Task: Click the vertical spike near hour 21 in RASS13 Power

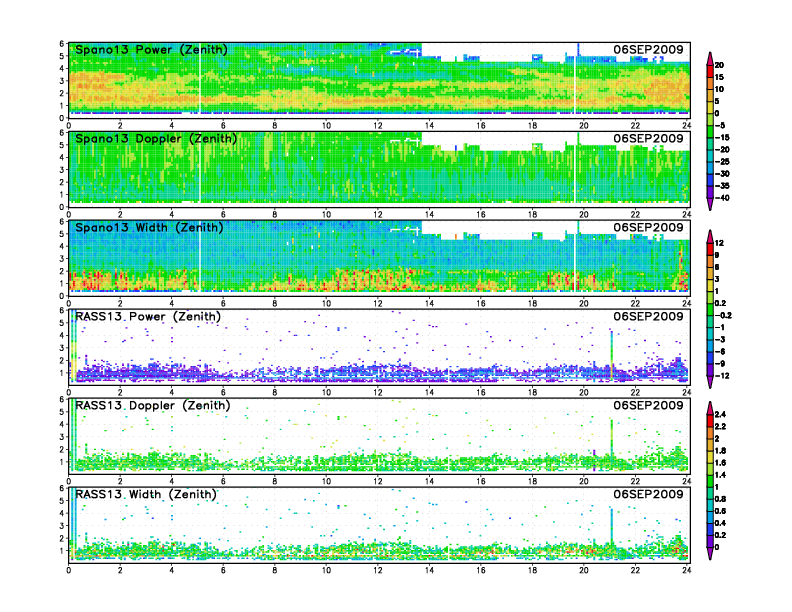Action: click(x=611, y=350)
